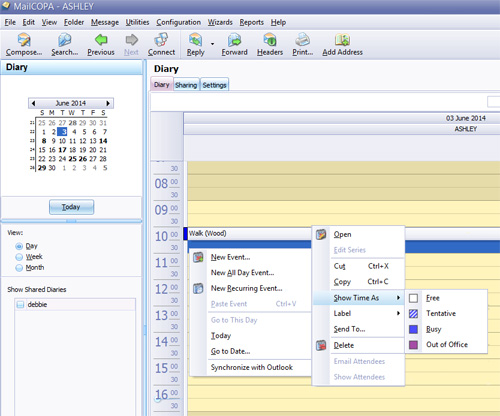The height and width of the screenshot is (416, 500).
Task: Click the 13:00 time slot label
Action: coord(166,315)
